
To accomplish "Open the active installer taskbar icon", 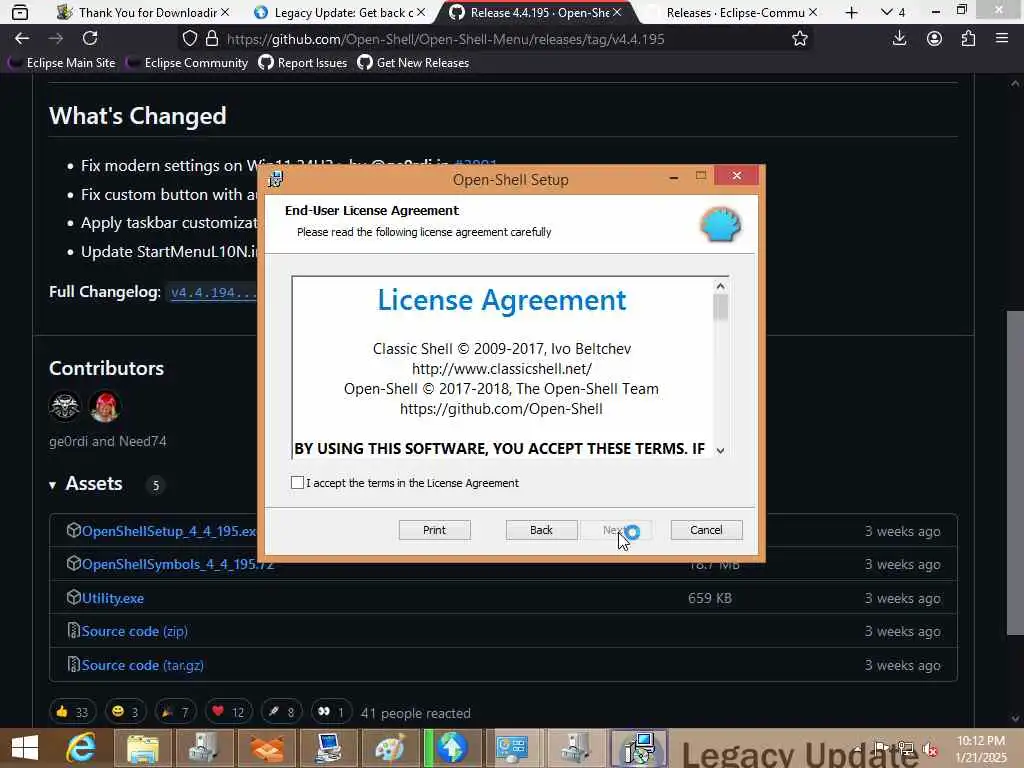I will tap(638, 748).
